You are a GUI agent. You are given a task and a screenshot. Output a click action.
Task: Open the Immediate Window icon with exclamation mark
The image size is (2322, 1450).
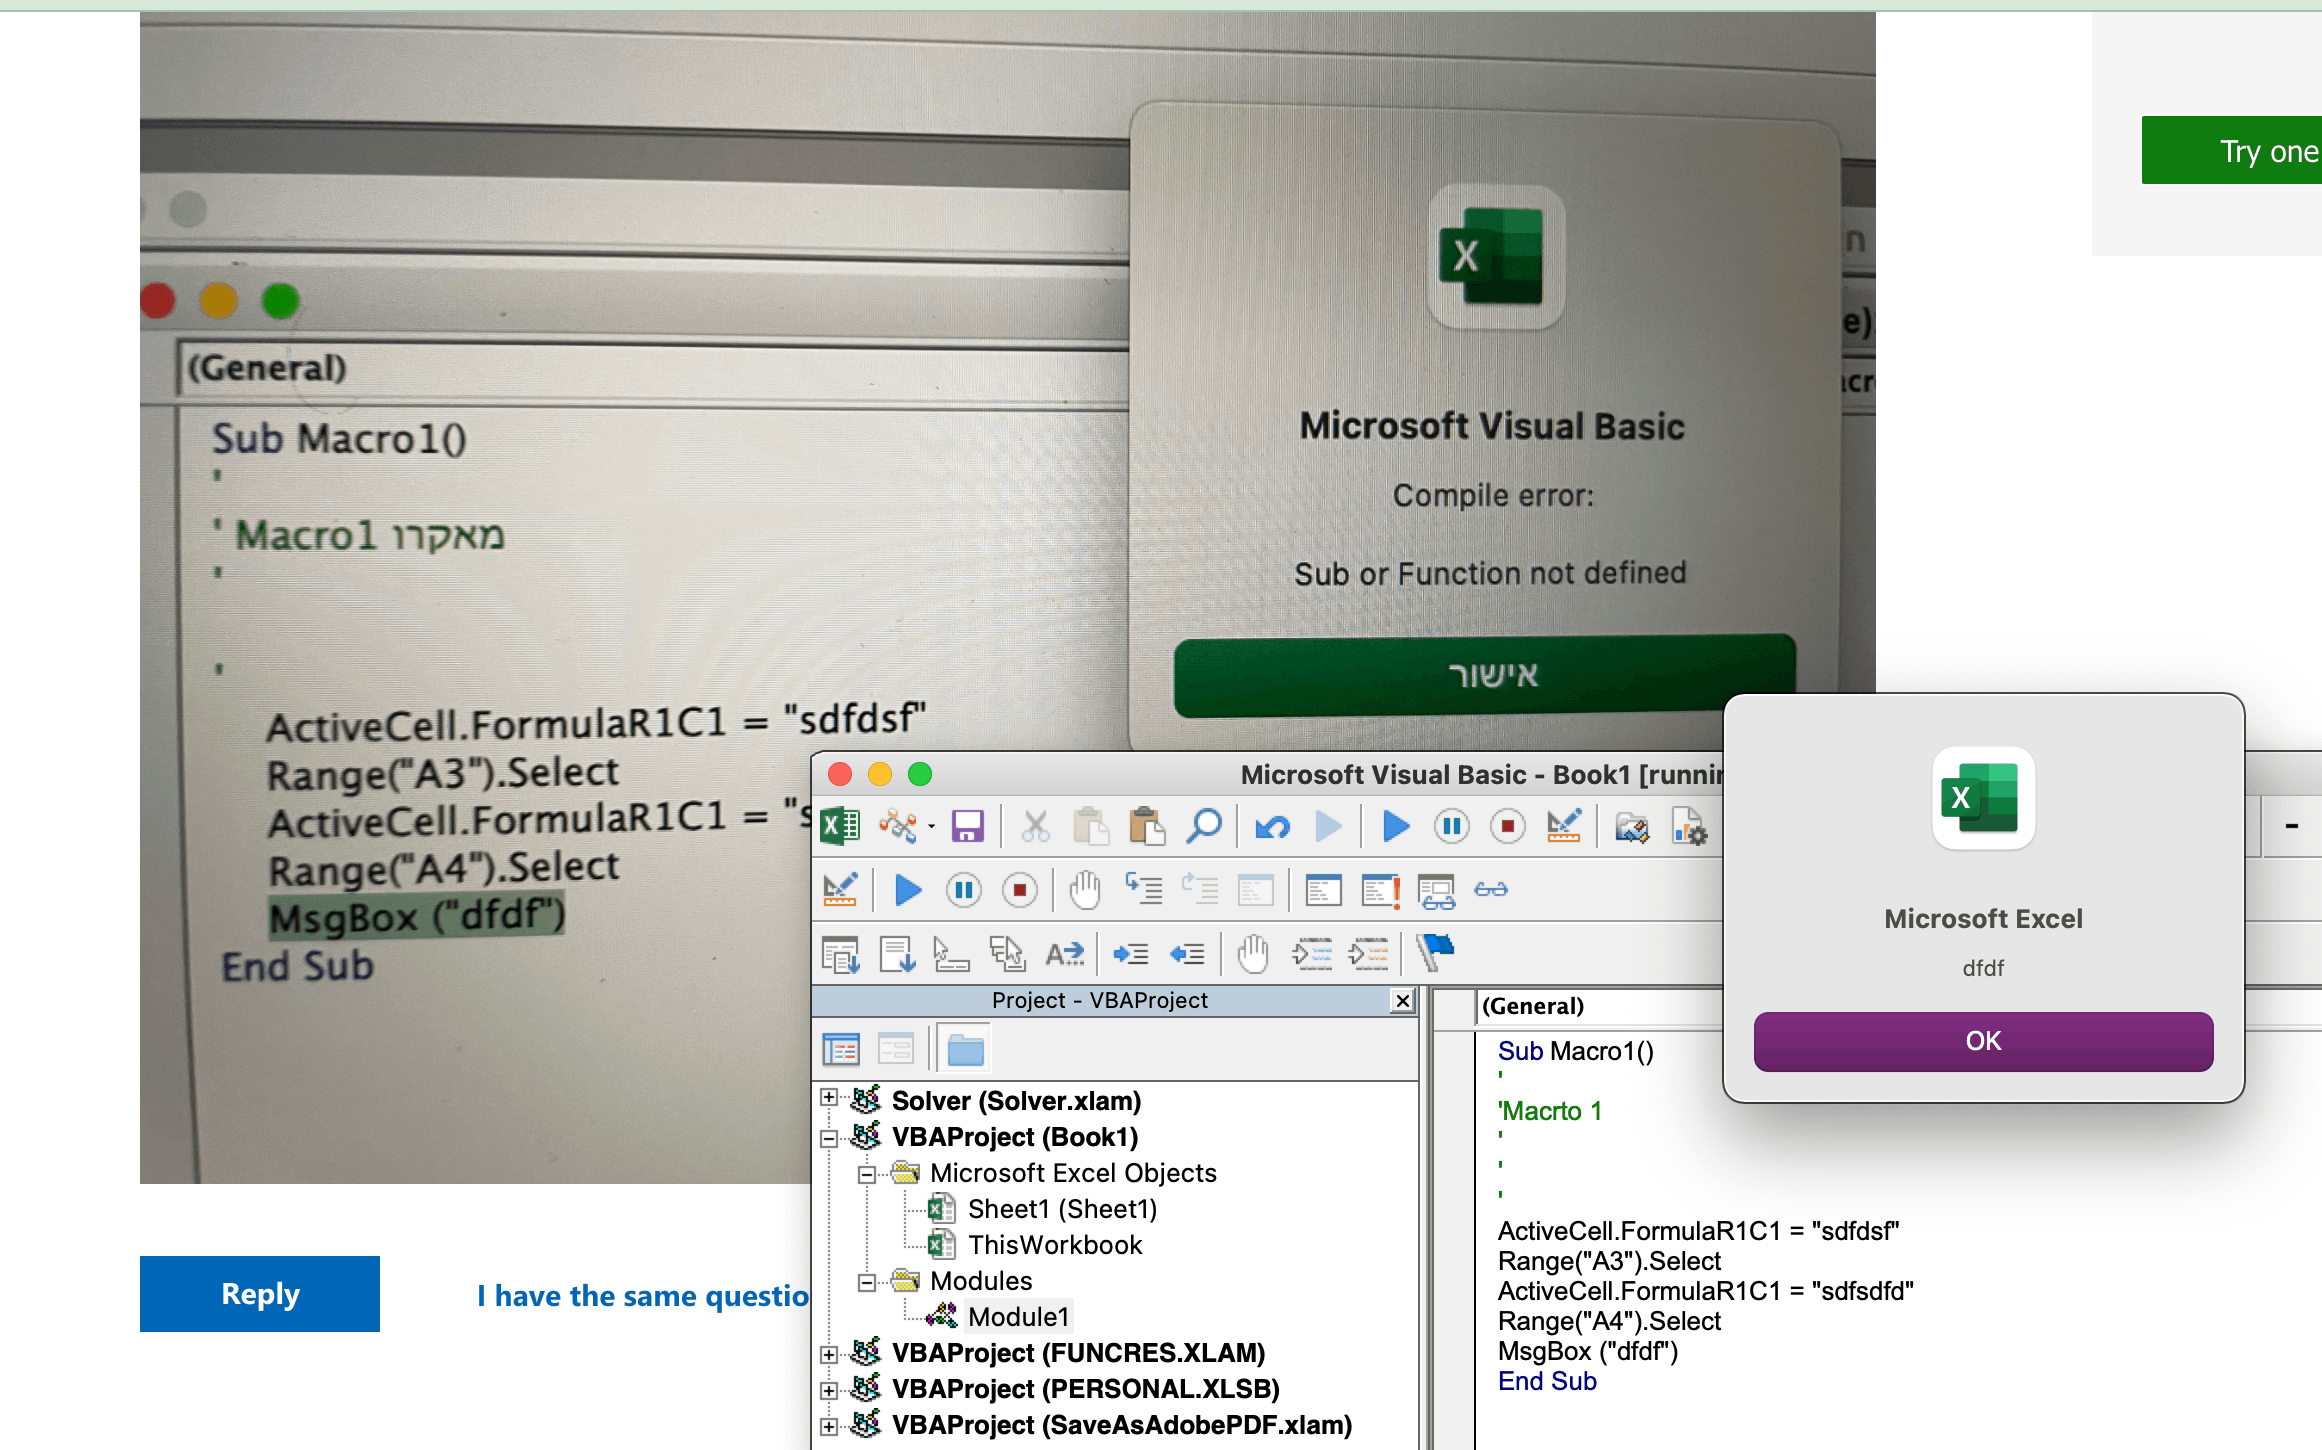tap(1381, 889)
